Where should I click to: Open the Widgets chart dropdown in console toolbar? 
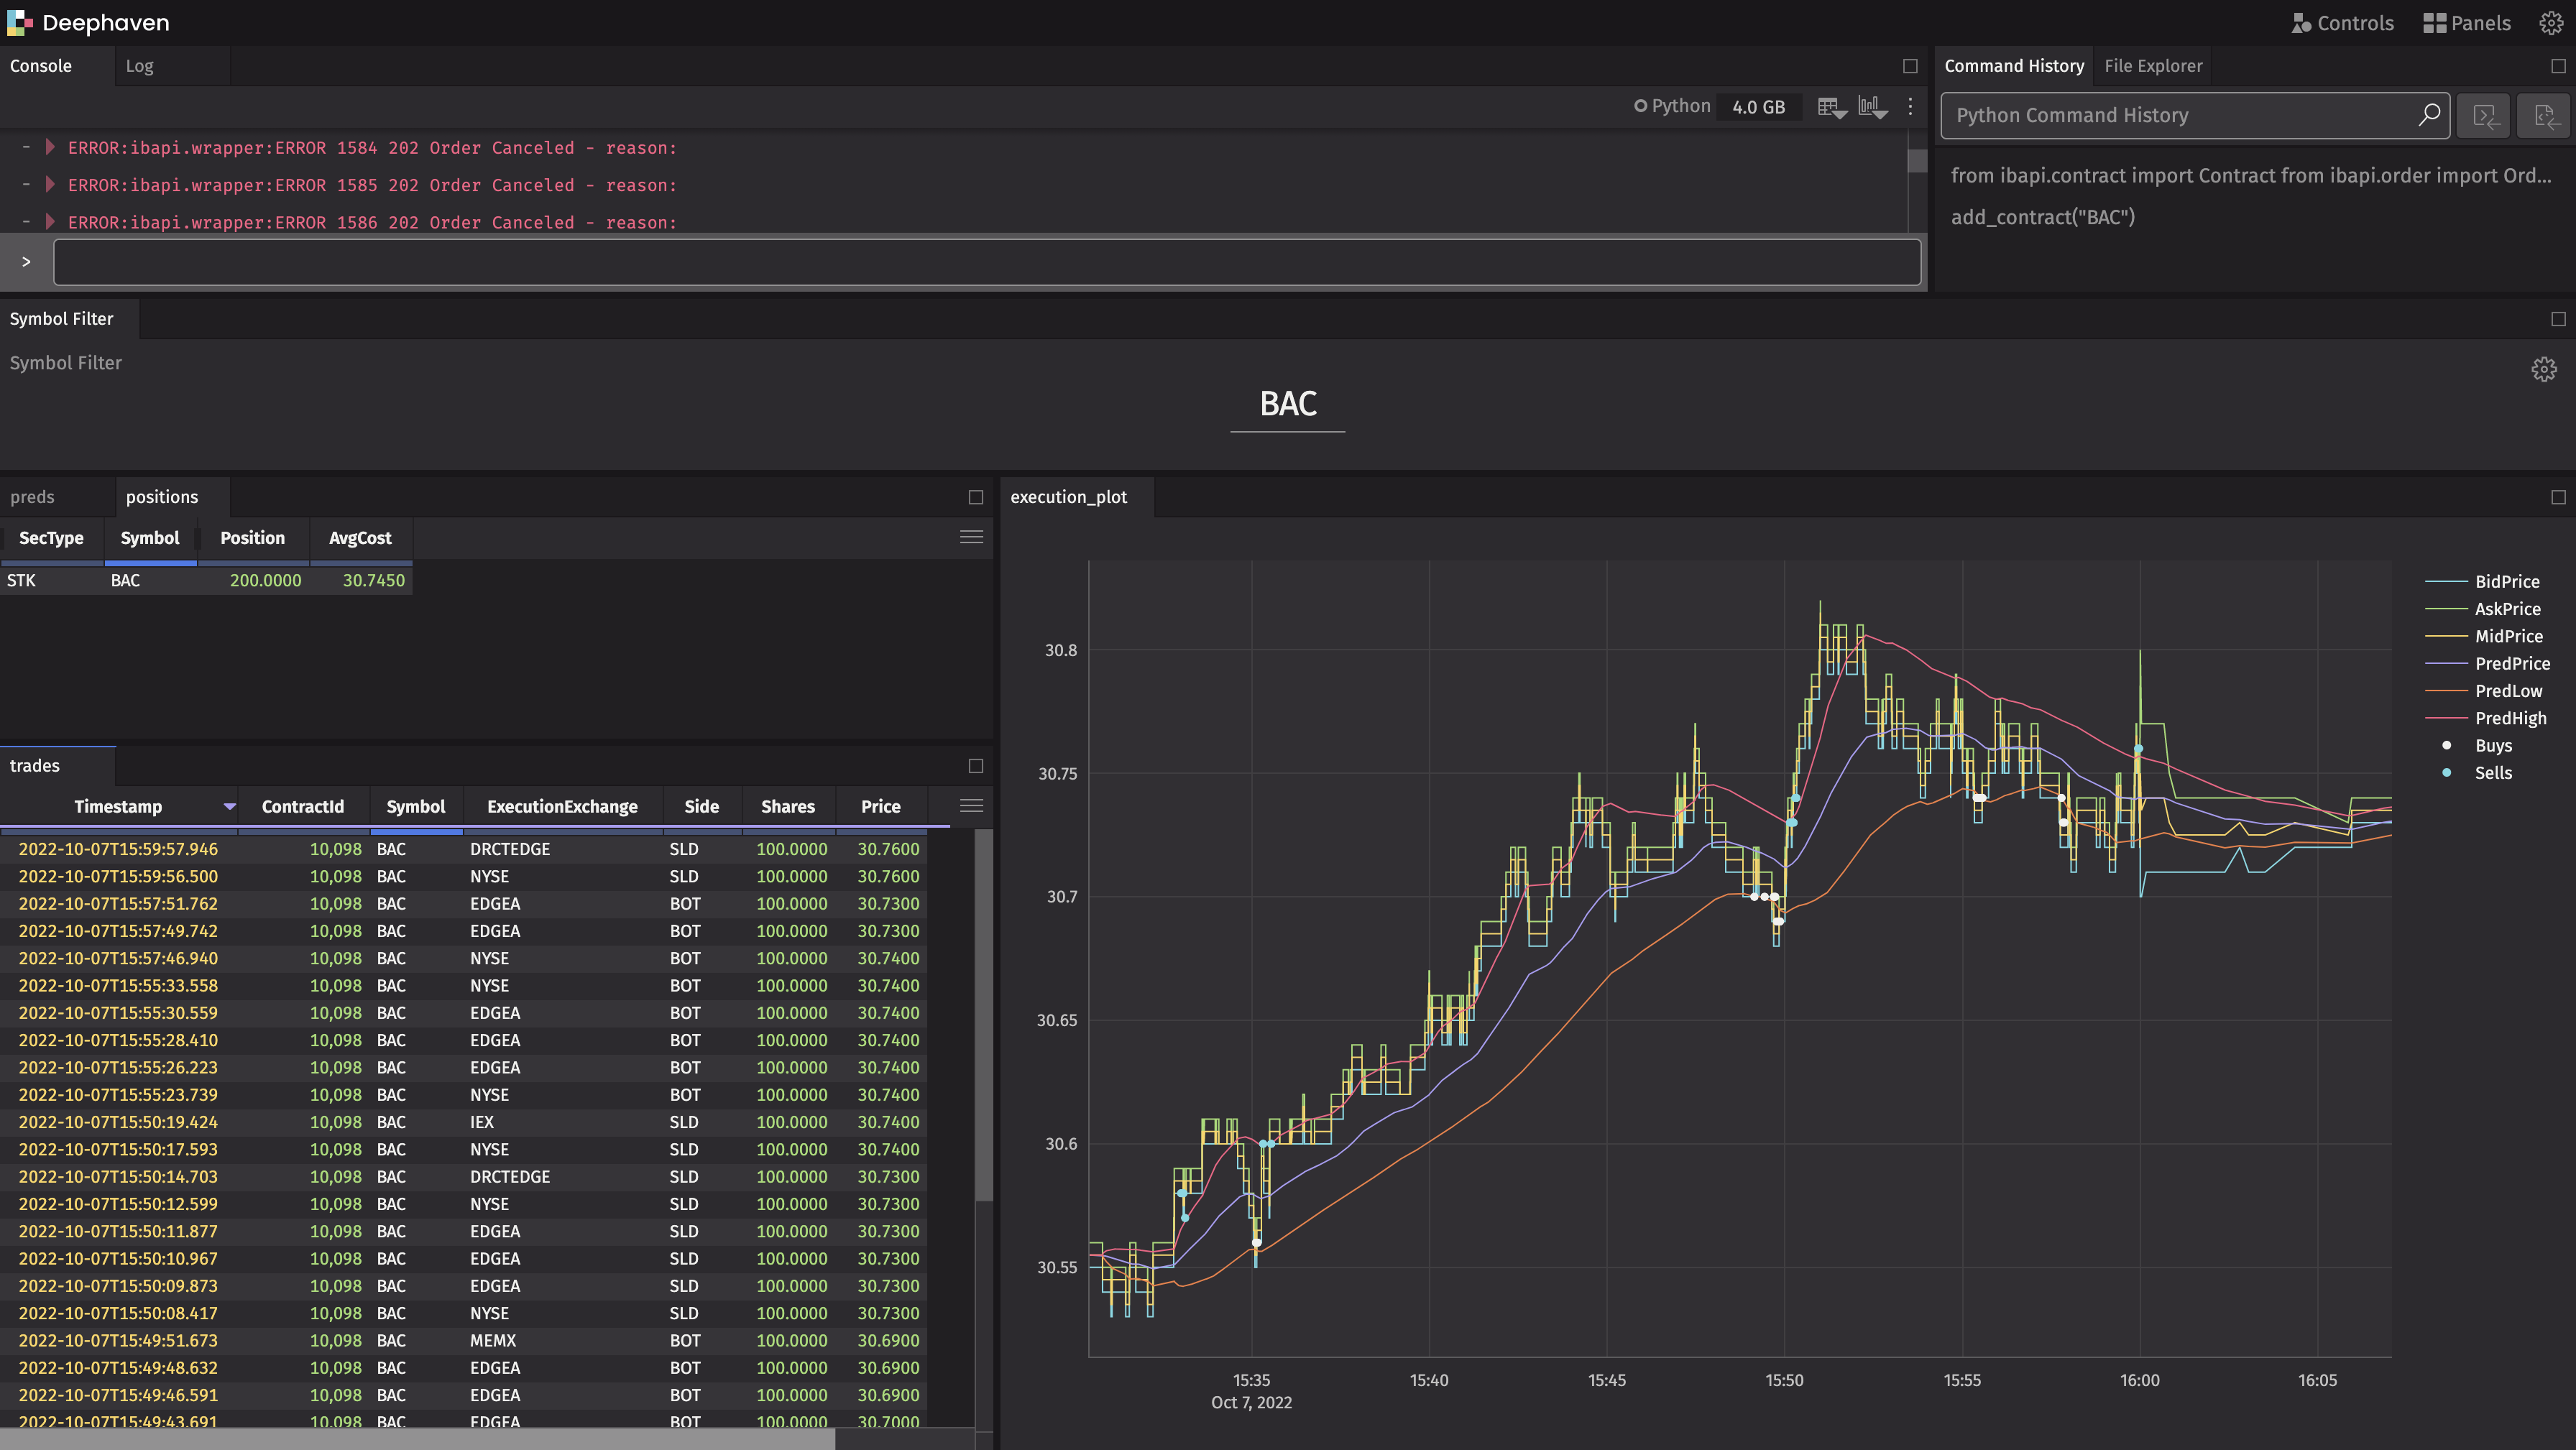pyautogui.click(x=1873, y=107)
